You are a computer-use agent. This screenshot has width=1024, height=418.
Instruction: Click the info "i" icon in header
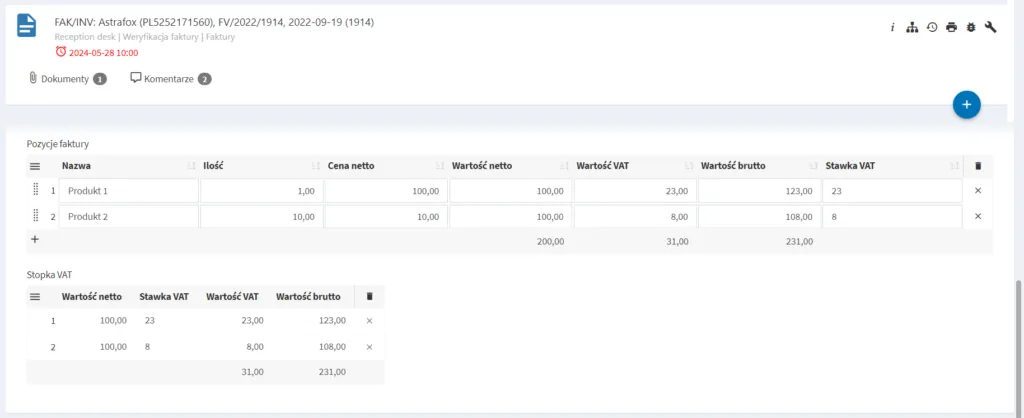[893, 27]
